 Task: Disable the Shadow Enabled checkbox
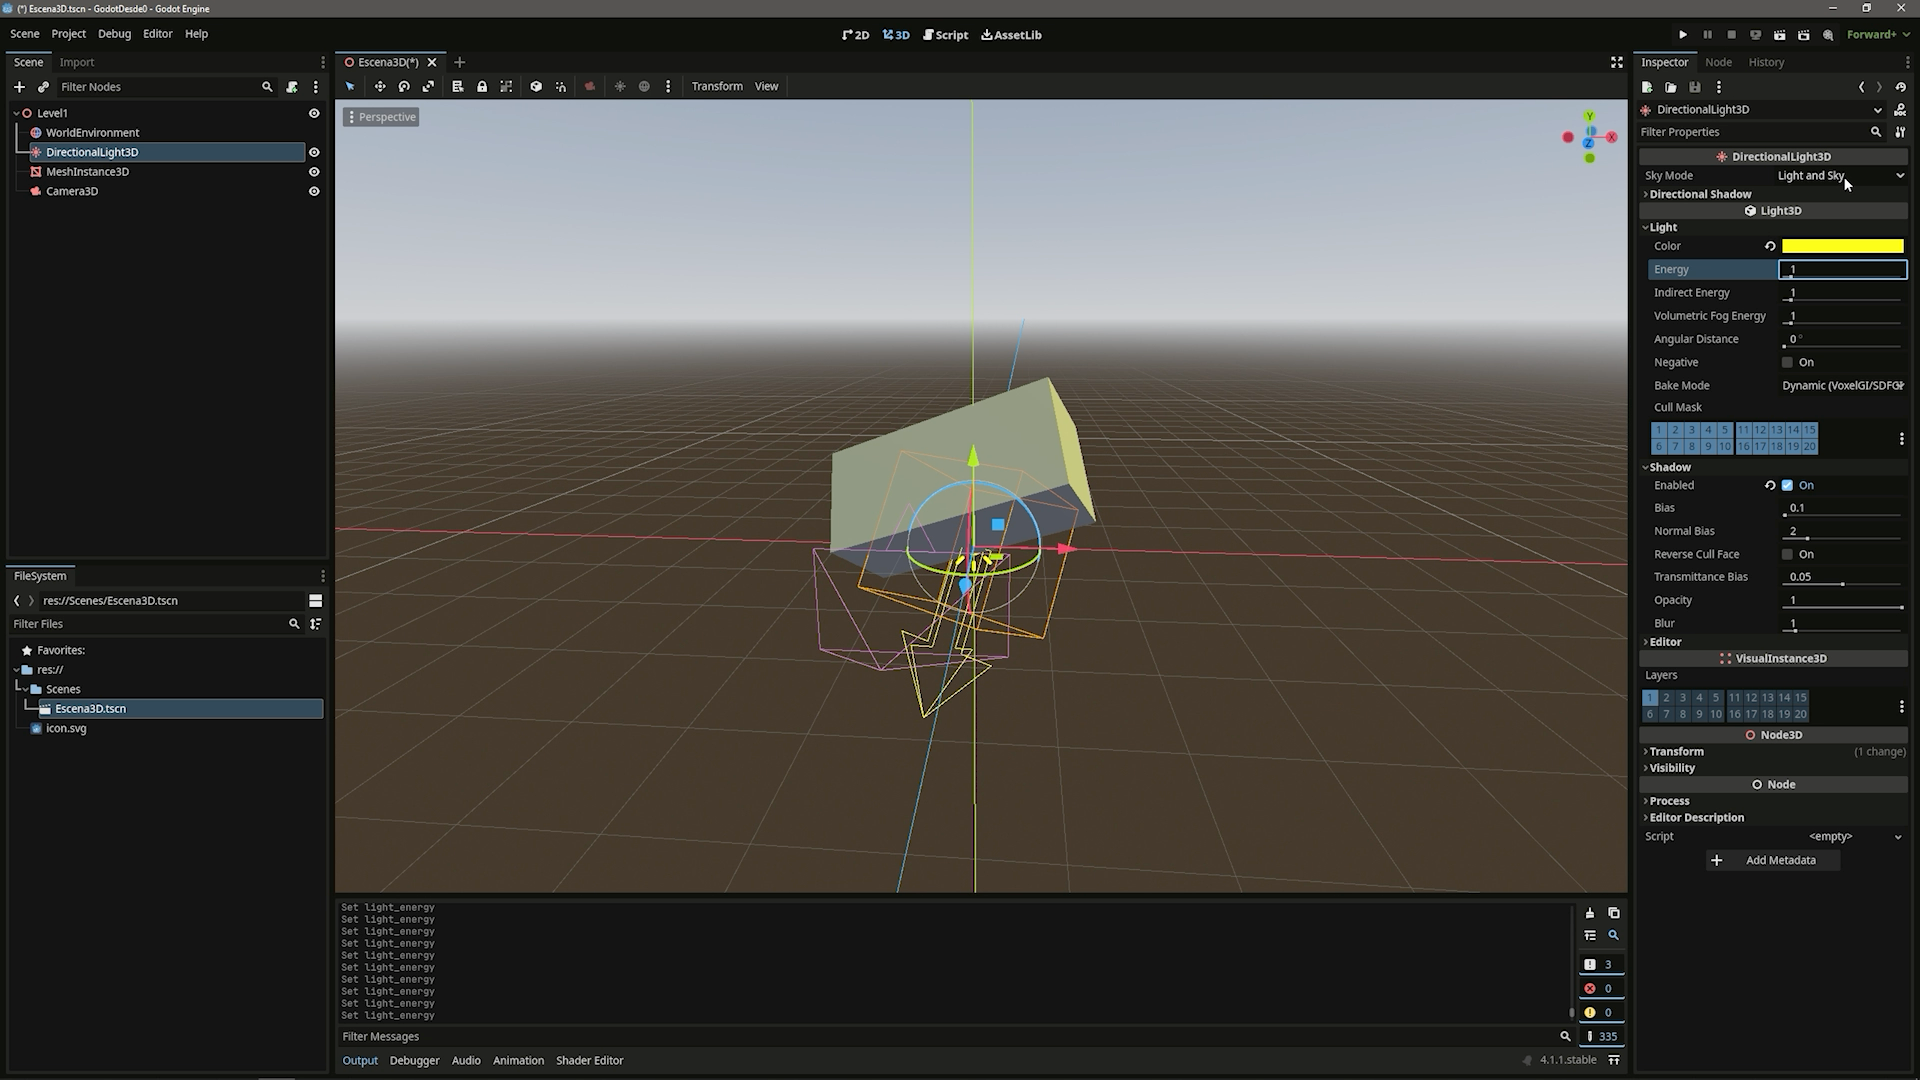1787,485
